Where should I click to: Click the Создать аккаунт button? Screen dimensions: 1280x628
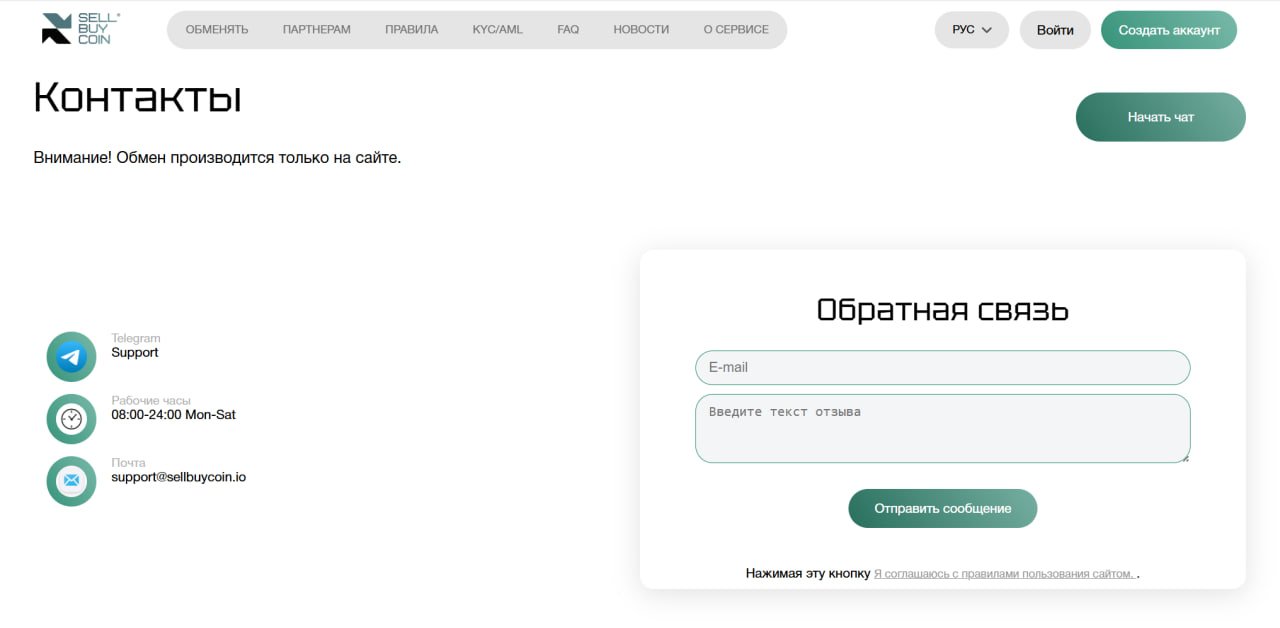1169,30
